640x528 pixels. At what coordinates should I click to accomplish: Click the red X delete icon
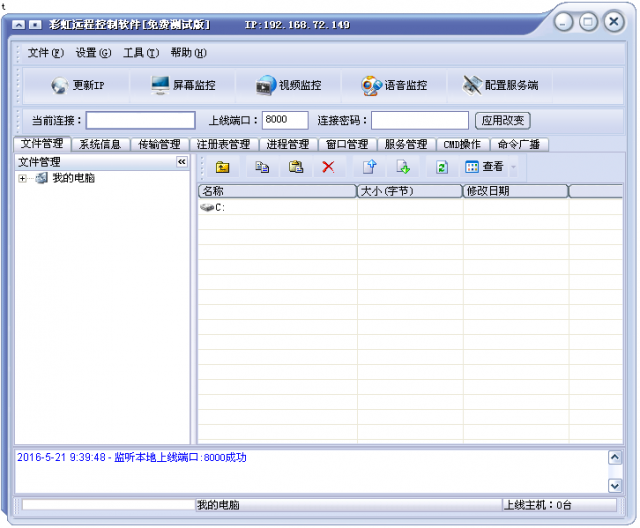coord(328,167)
